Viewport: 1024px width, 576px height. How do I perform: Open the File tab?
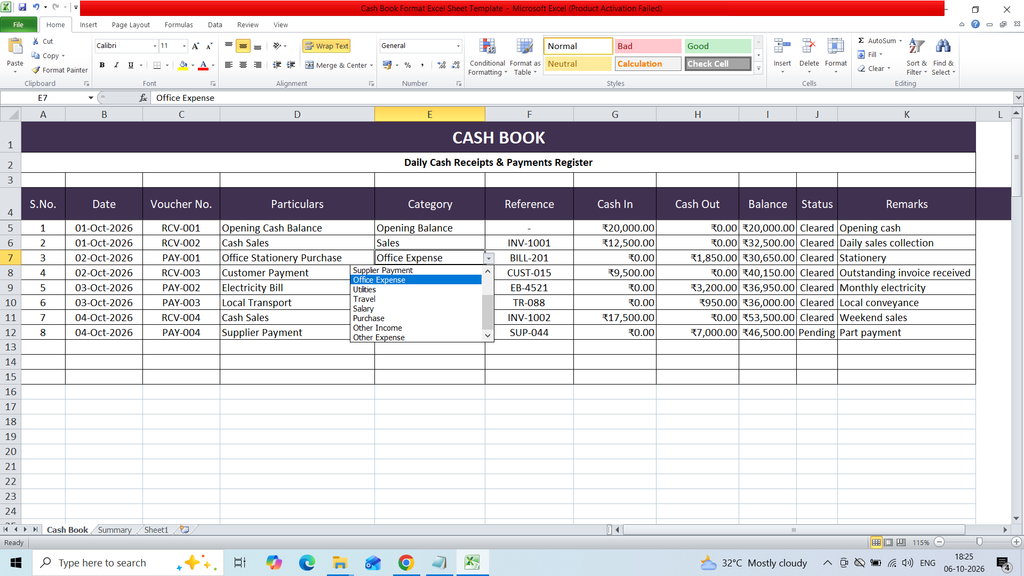18,25
